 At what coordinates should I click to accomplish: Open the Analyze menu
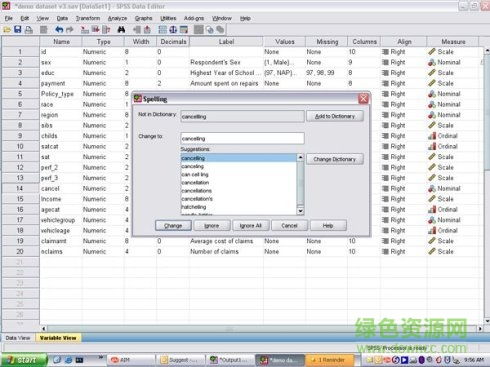pyautogui.click(x=117, y=18)
